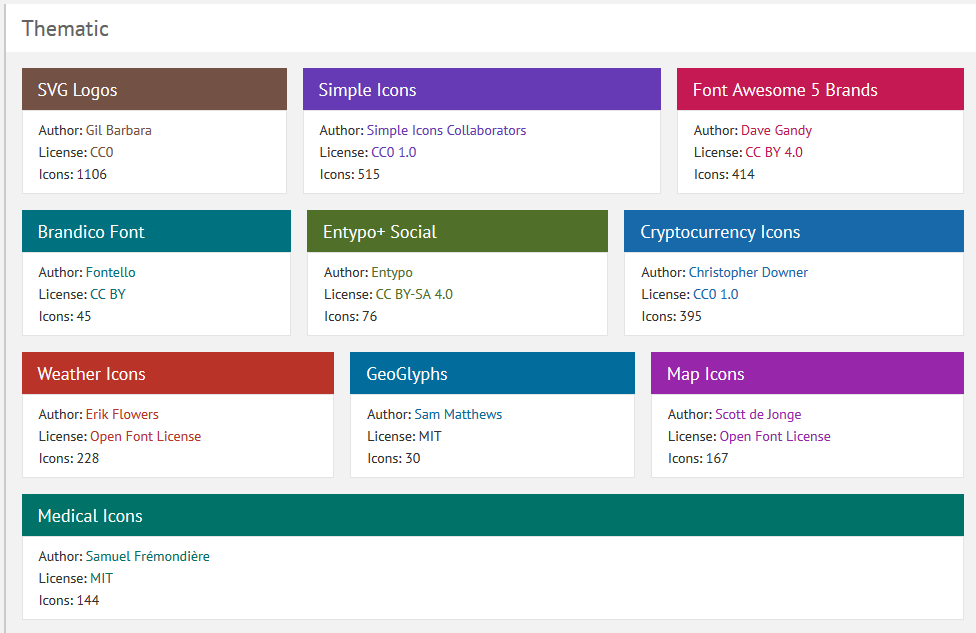Select 'Icons: 30' text
Image resolution: width=976 pixels, height=633 pixels.
(393, 458)
